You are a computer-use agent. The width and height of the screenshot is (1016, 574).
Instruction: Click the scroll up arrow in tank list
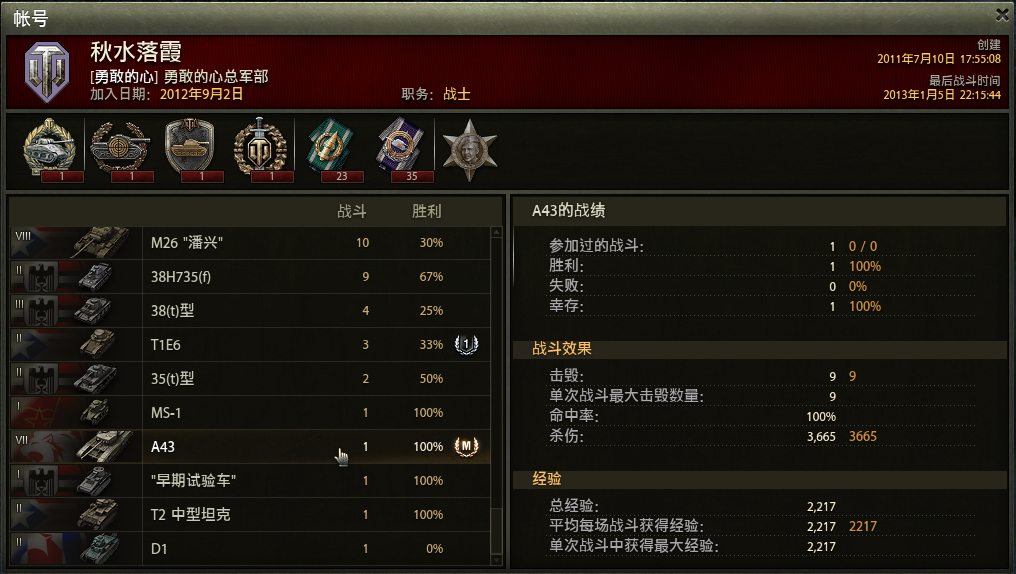point(497,232)
